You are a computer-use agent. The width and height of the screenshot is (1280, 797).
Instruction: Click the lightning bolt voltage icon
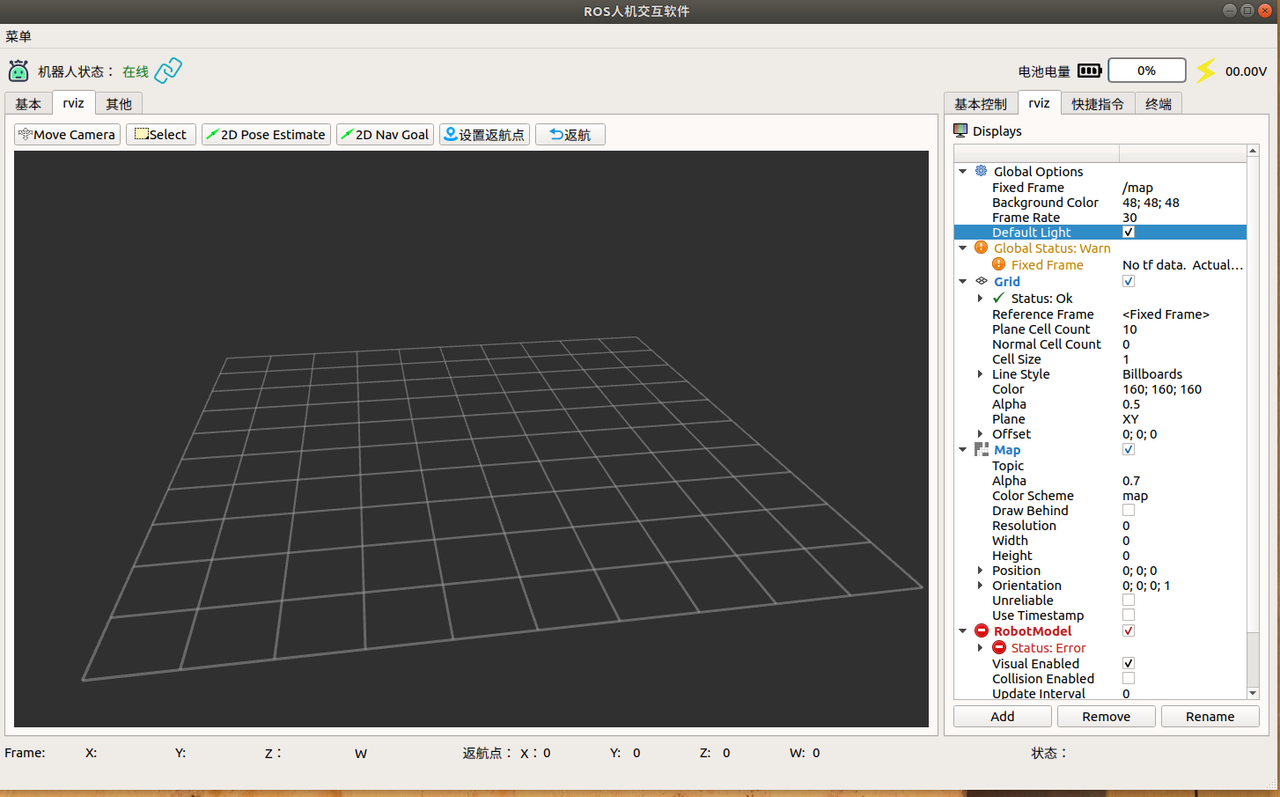[x=1207, y=70]
